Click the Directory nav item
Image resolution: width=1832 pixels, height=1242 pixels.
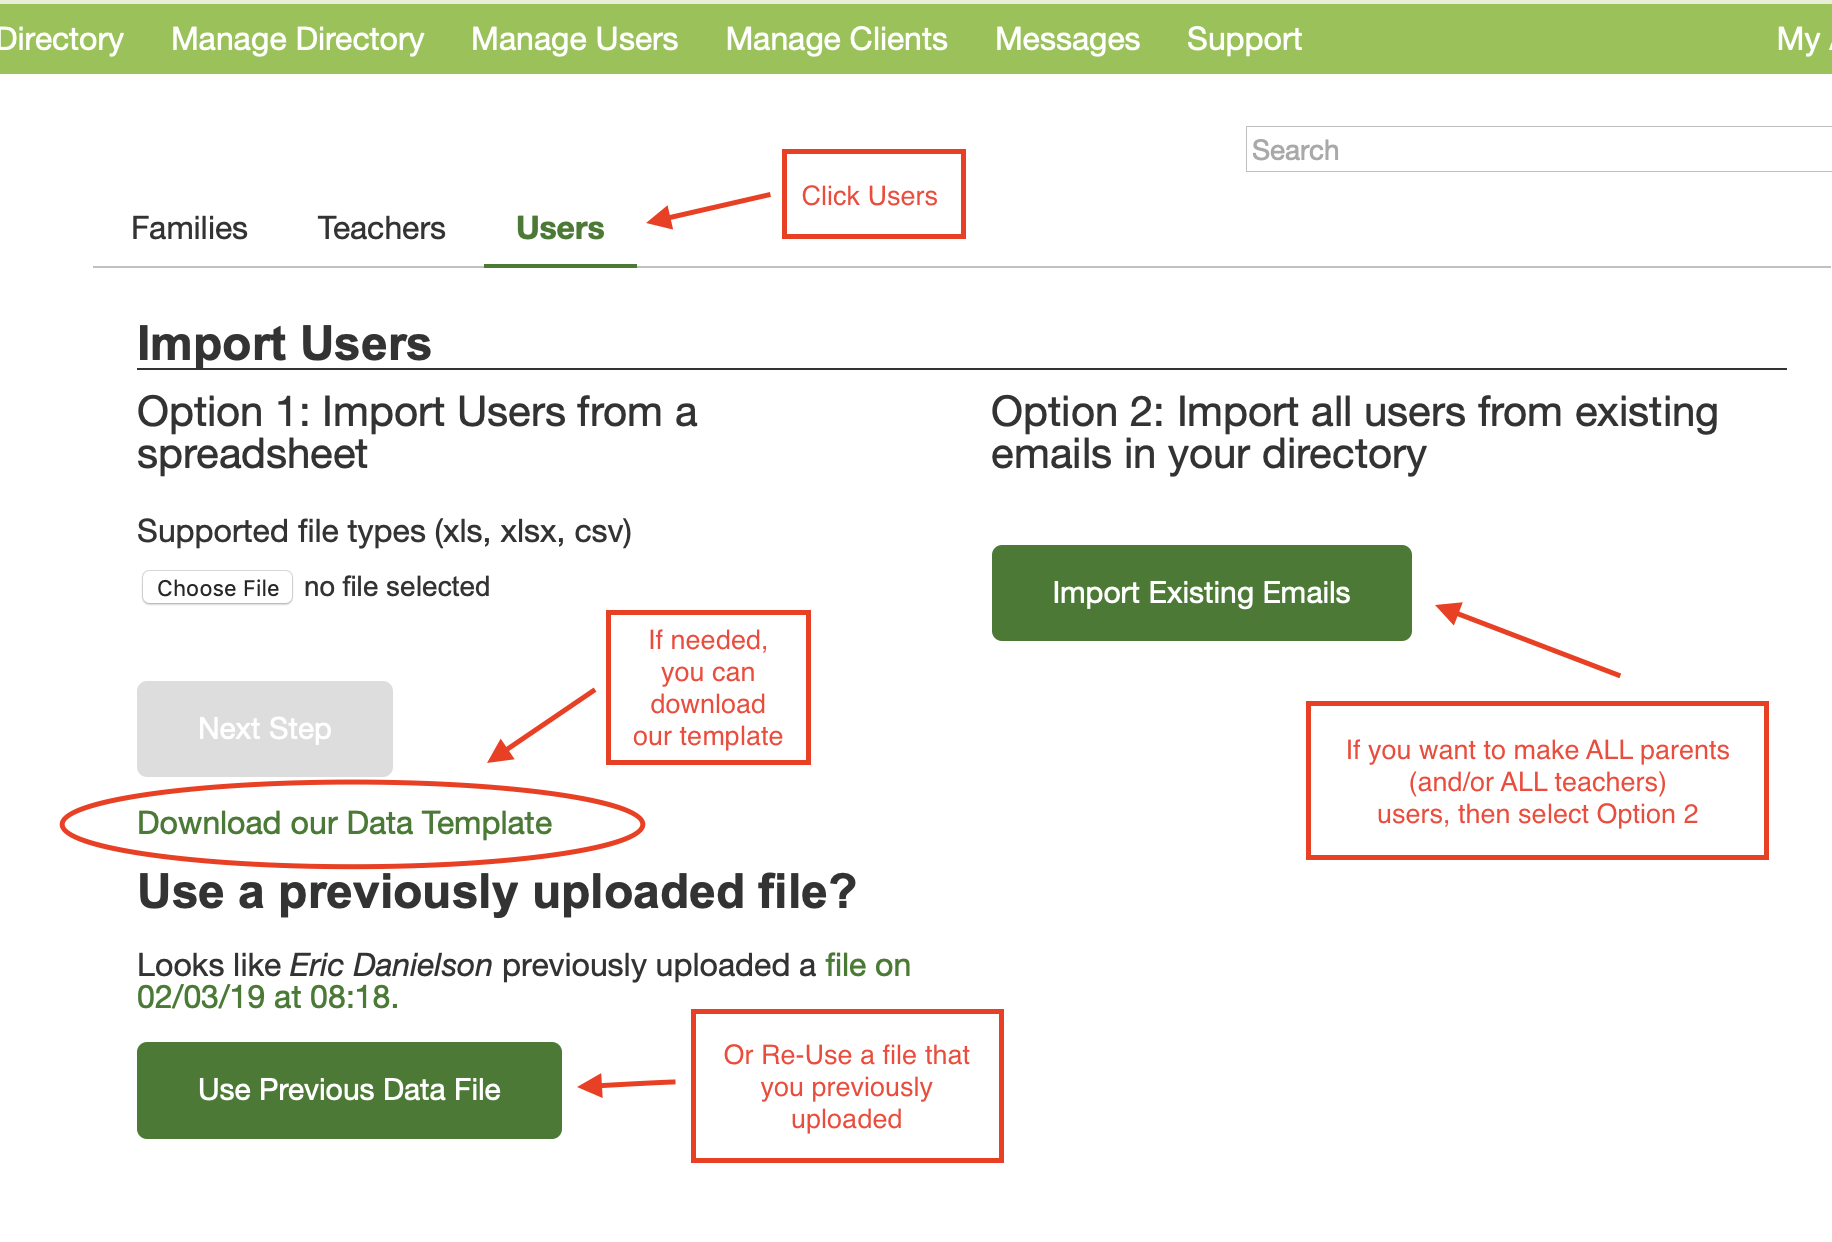pos(60,39)
